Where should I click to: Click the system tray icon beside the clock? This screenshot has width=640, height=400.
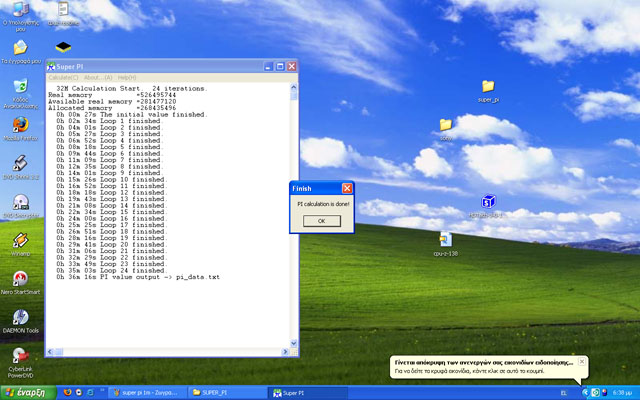[x=604, y=393]
